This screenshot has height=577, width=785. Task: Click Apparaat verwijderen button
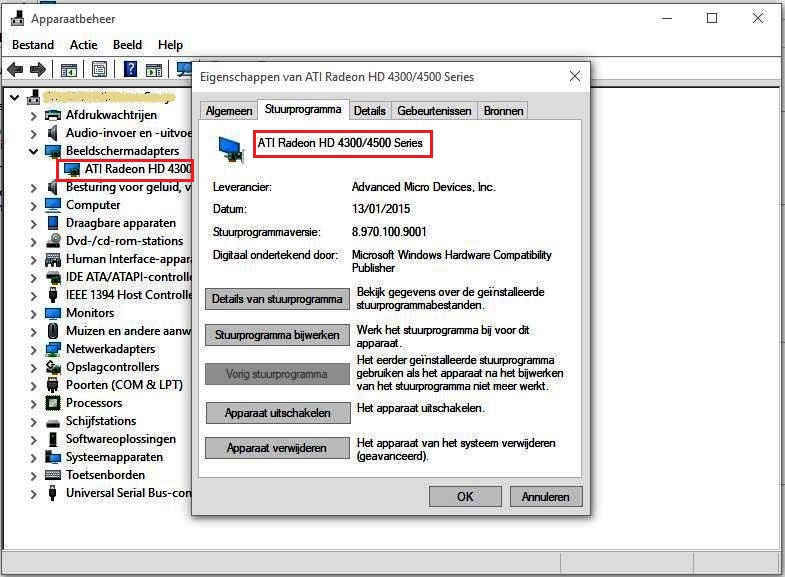point(277,448)
